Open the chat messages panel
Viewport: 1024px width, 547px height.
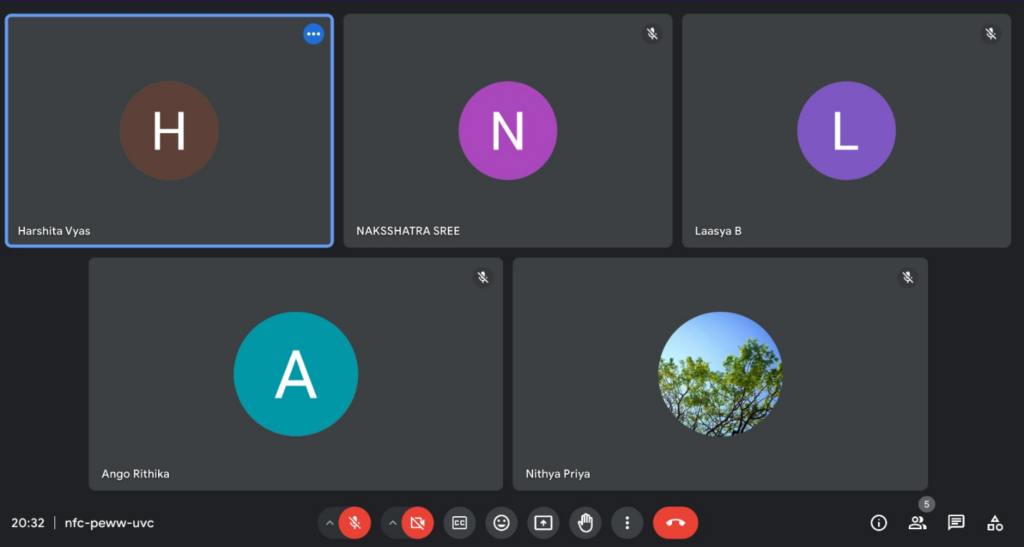click(x=956, y=522)
